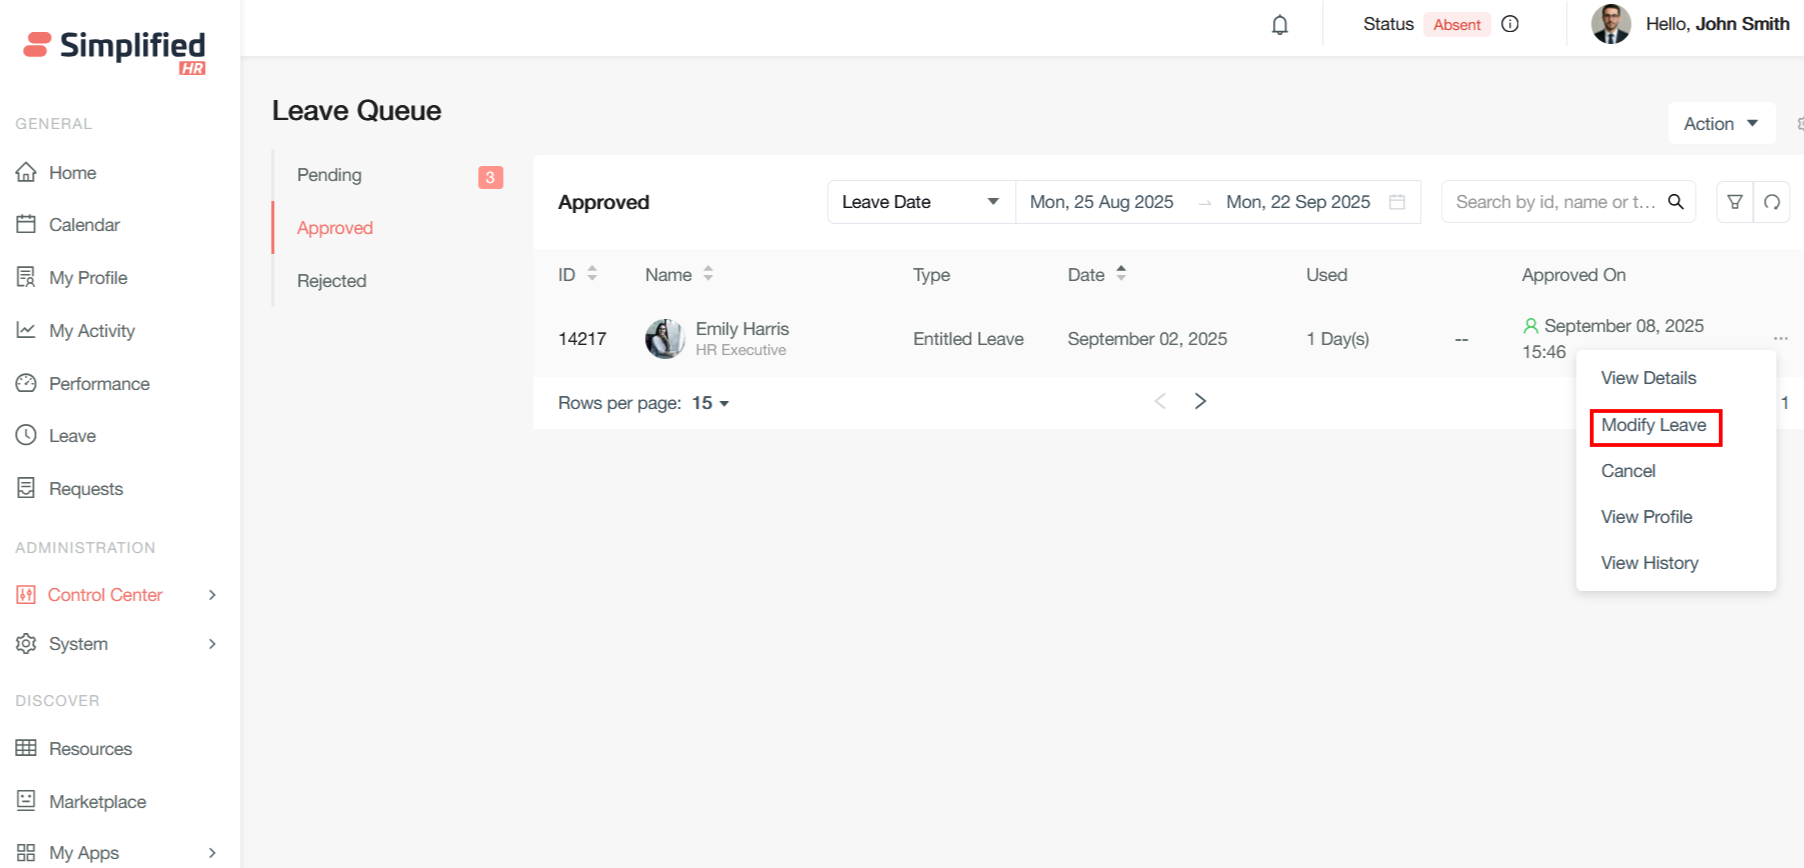Screen dimensions: 1804x868
Task: Change rows per page dropdown
Action: [711, 403]
